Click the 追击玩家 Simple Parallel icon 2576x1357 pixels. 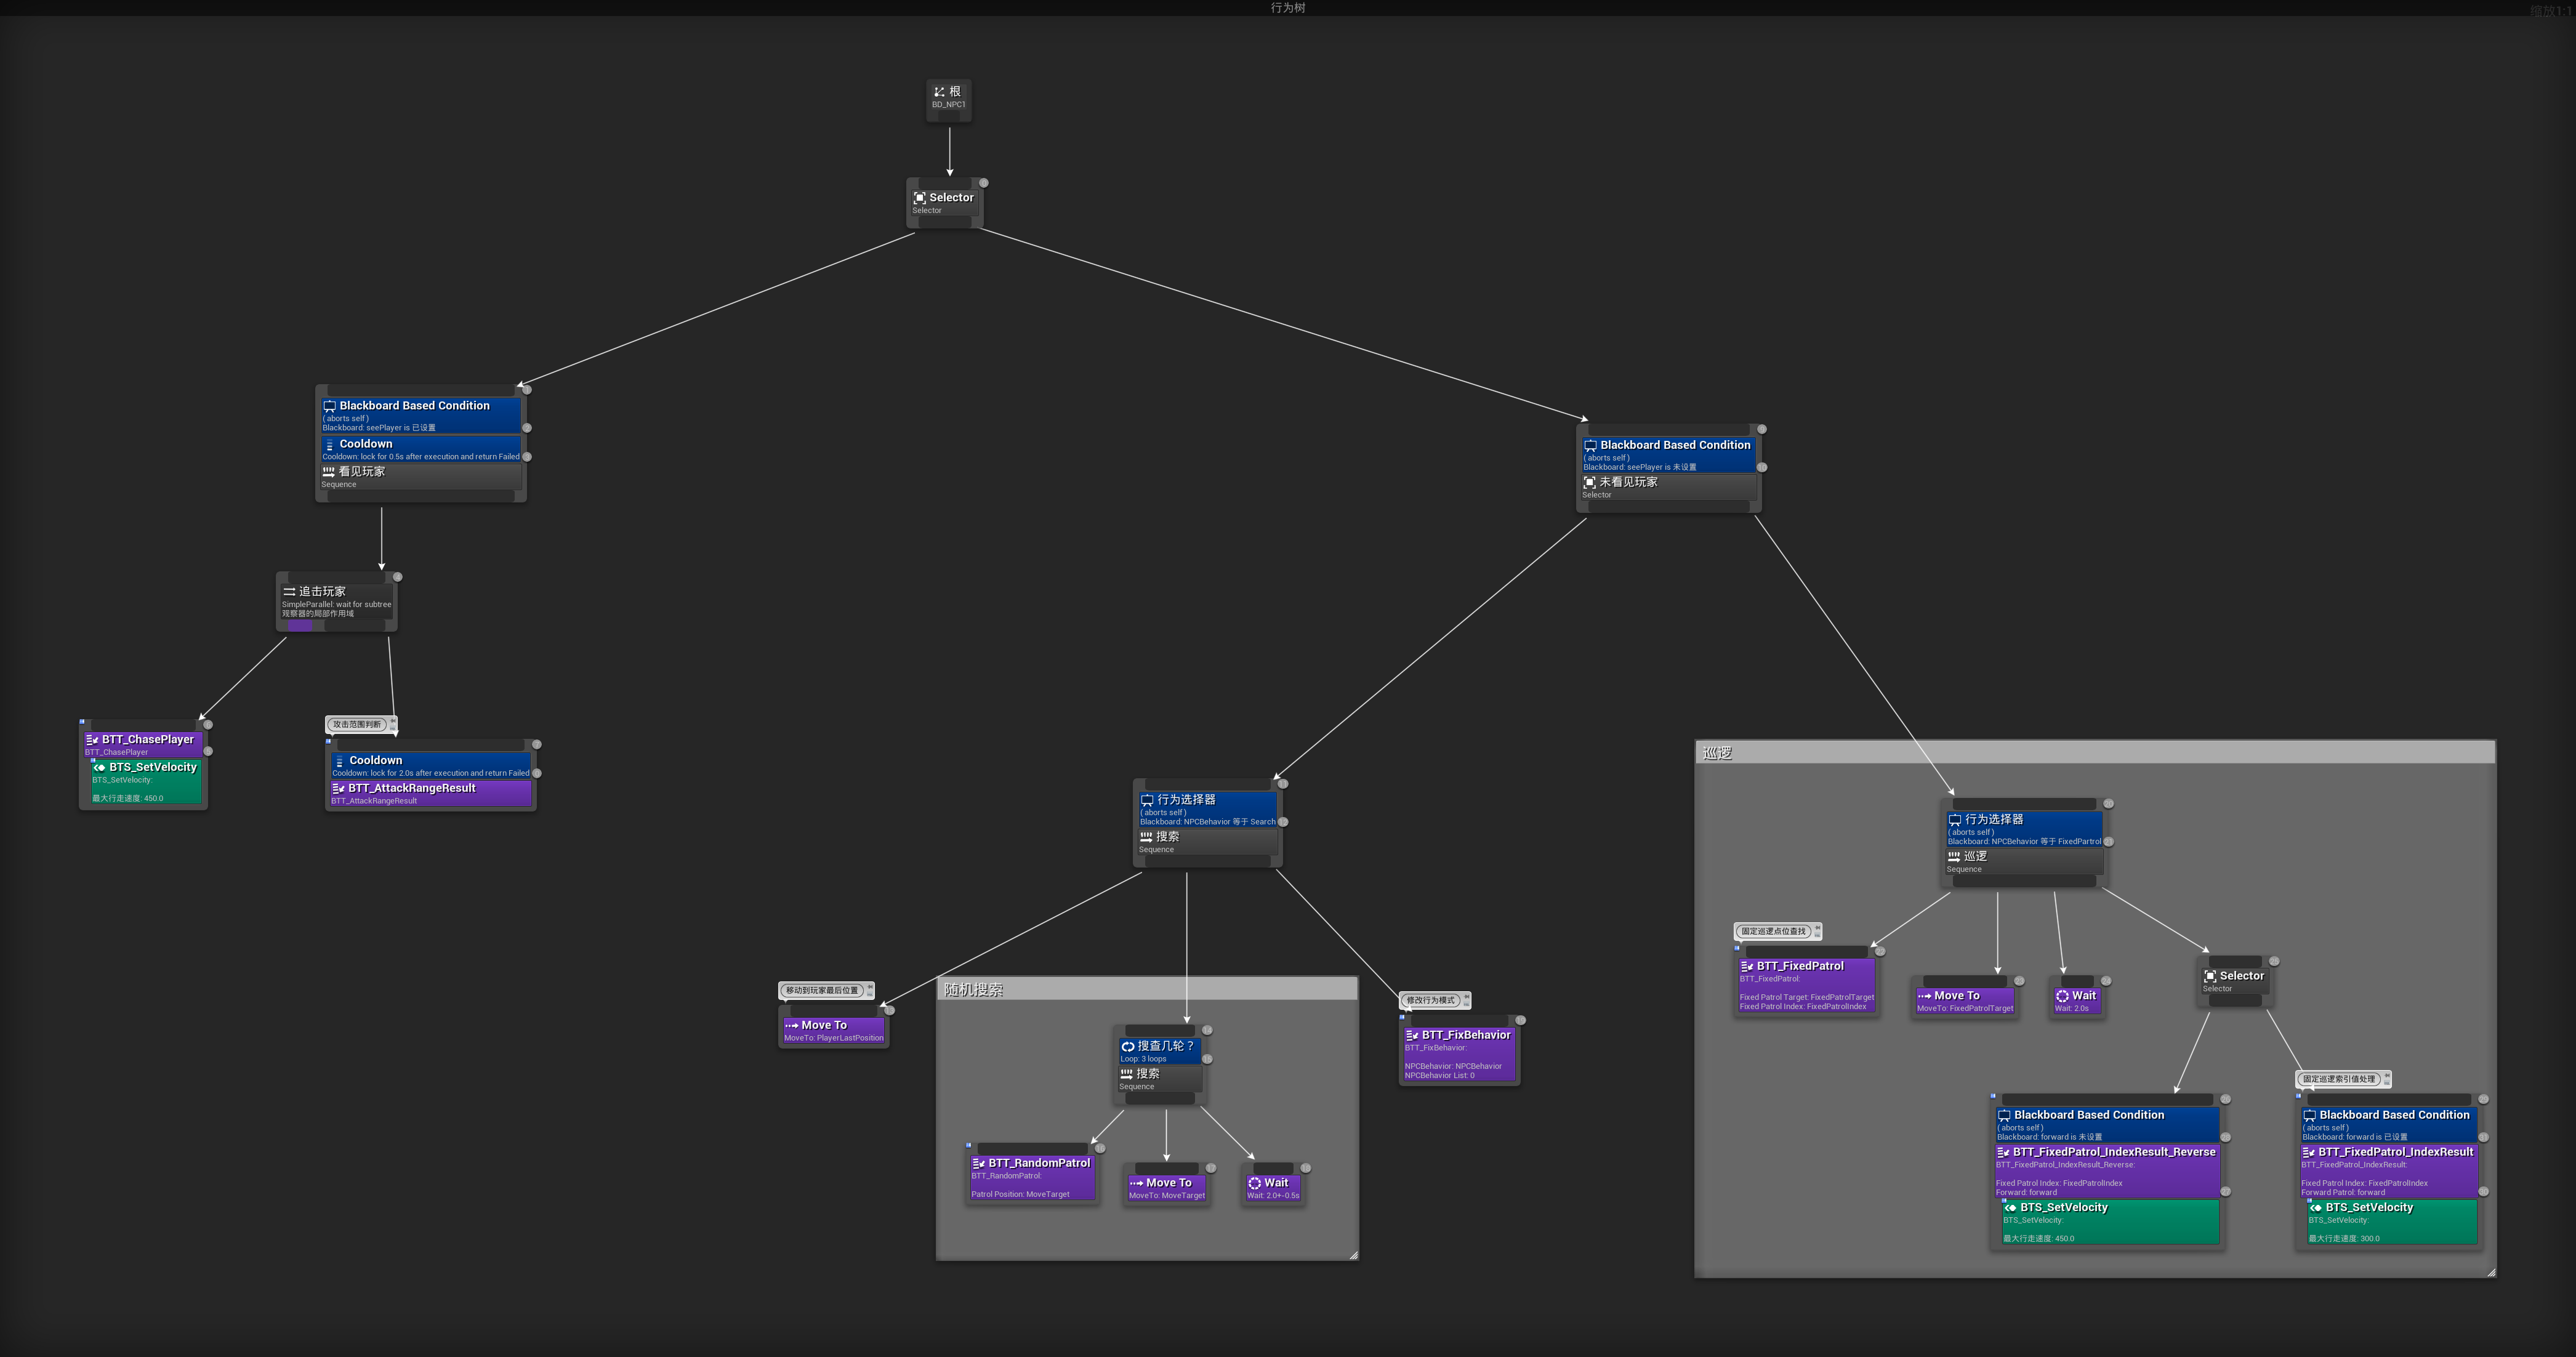[289, 592]
